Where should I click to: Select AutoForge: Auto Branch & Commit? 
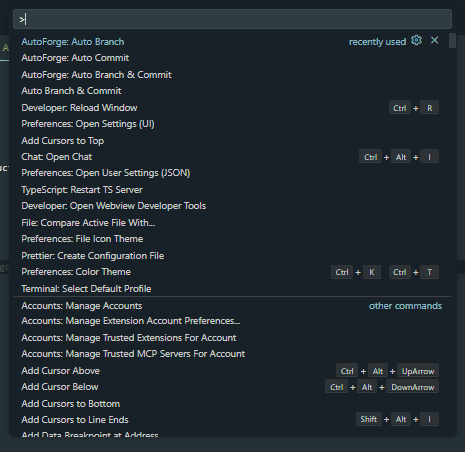[232, 75]
